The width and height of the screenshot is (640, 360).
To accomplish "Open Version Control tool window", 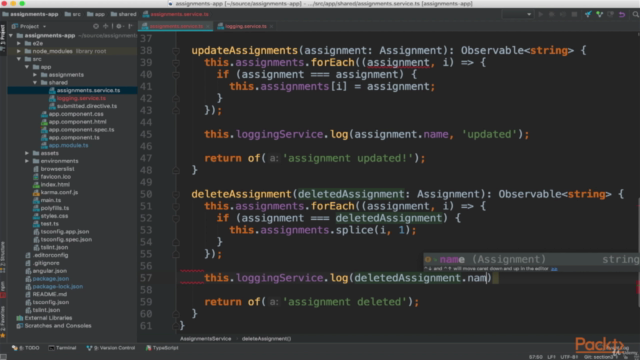I will click(111, 348).
